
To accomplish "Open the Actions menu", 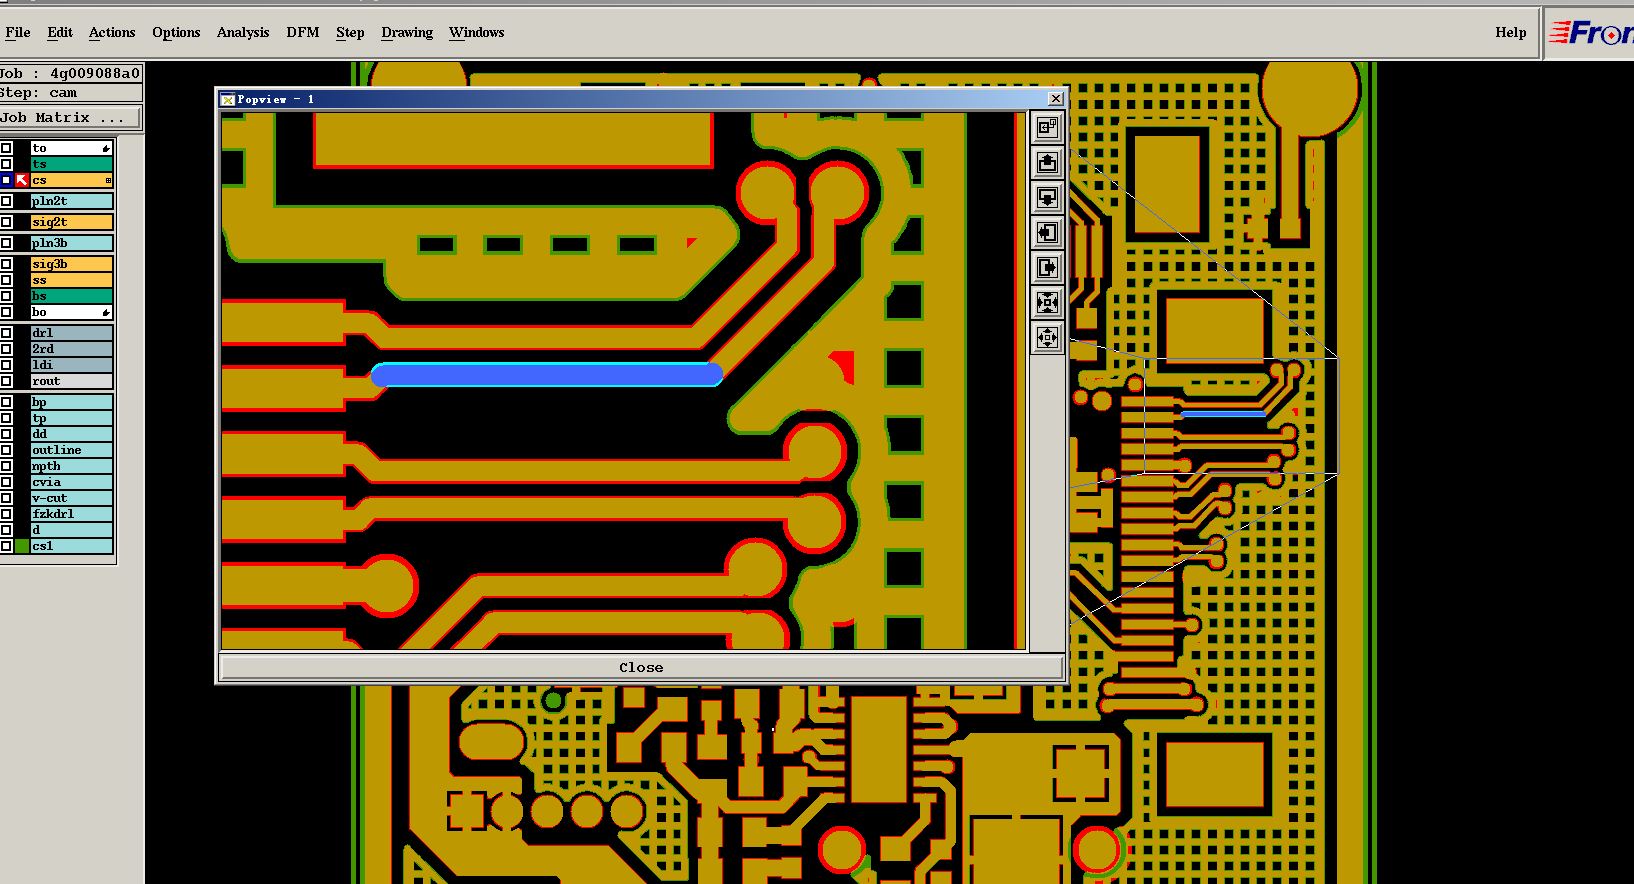I will [x=112, y=32].
